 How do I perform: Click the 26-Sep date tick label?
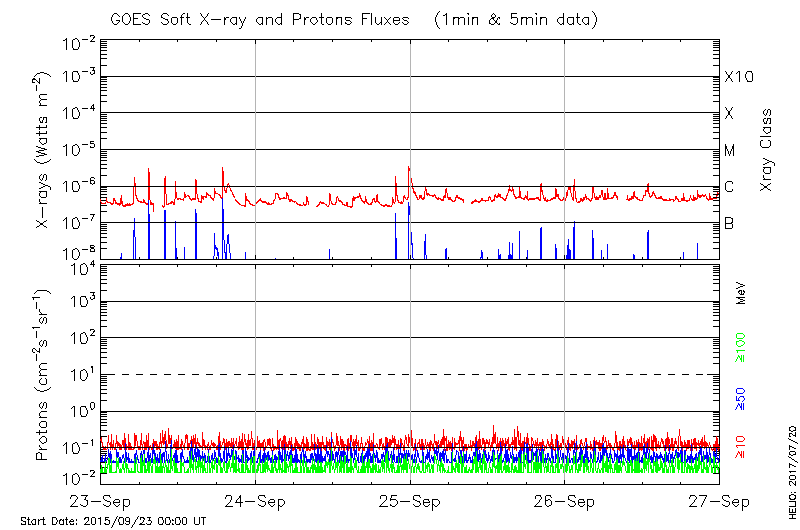(565, 501)
